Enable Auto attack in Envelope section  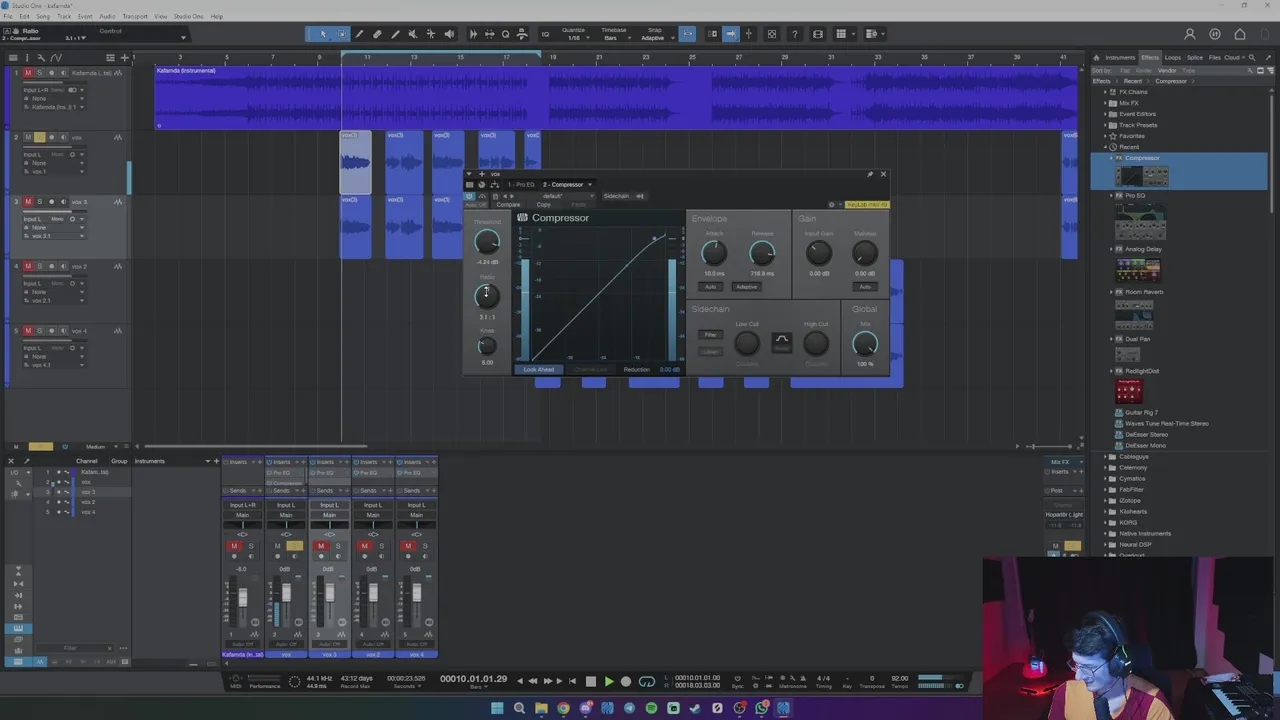pyautogui.click(x=710, y=287)
